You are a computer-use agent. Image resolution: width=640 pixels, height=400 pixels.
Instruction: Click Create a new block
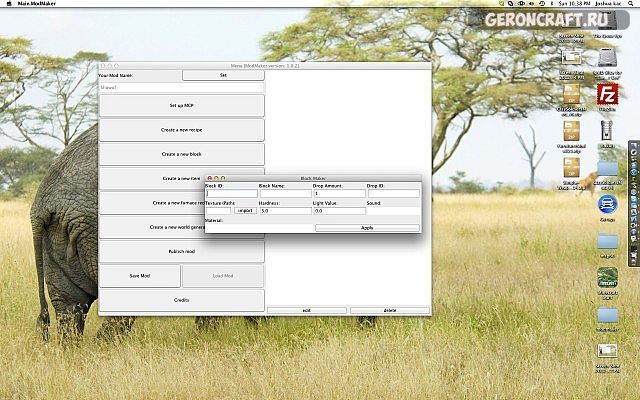(x=182, y=154)
